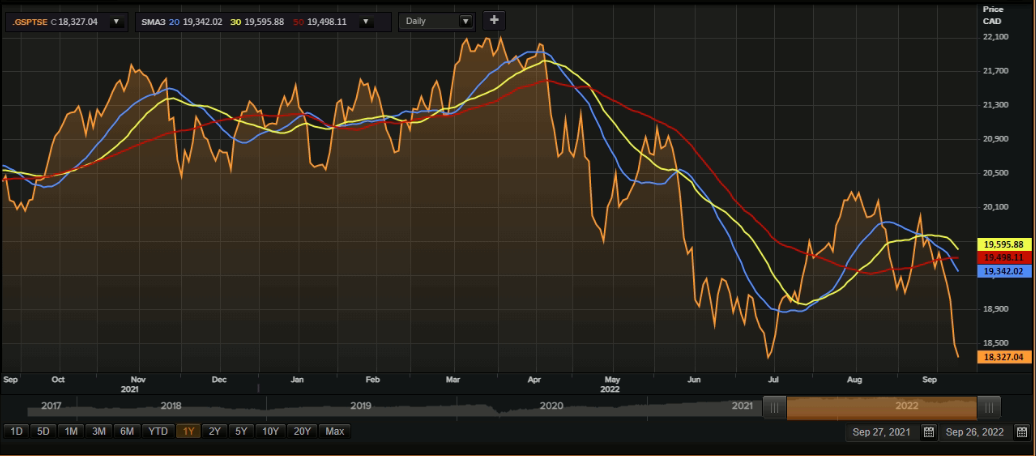The image size is (1036, 456).
Task: Click 2021 on the overview timeline
Action: (741, 406)
